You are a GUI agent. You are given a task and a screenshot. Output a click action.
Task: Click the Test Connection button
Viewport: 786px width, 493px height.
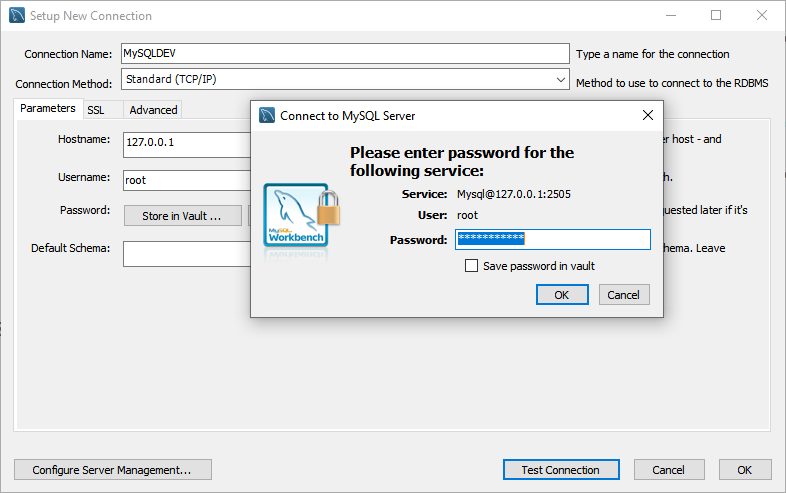coord(560,470)
